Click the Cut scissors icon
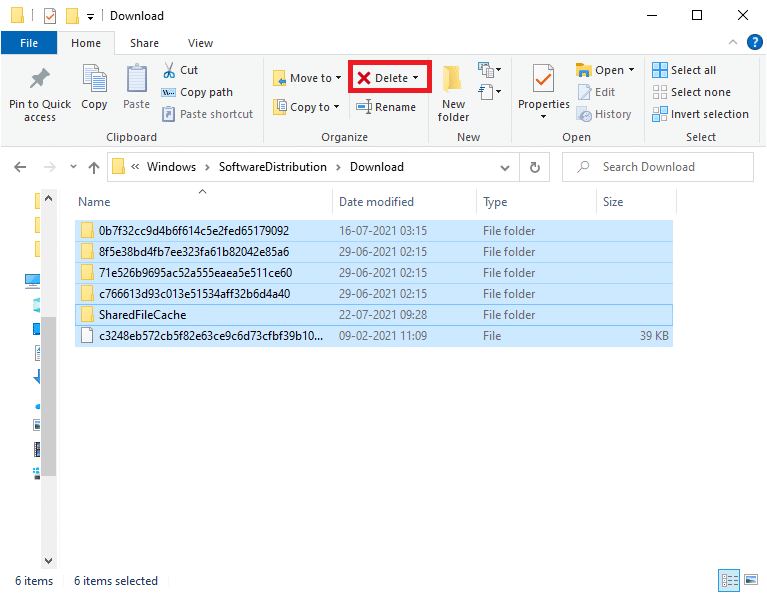Screen dimensions: 767x593 click(169, 70)
